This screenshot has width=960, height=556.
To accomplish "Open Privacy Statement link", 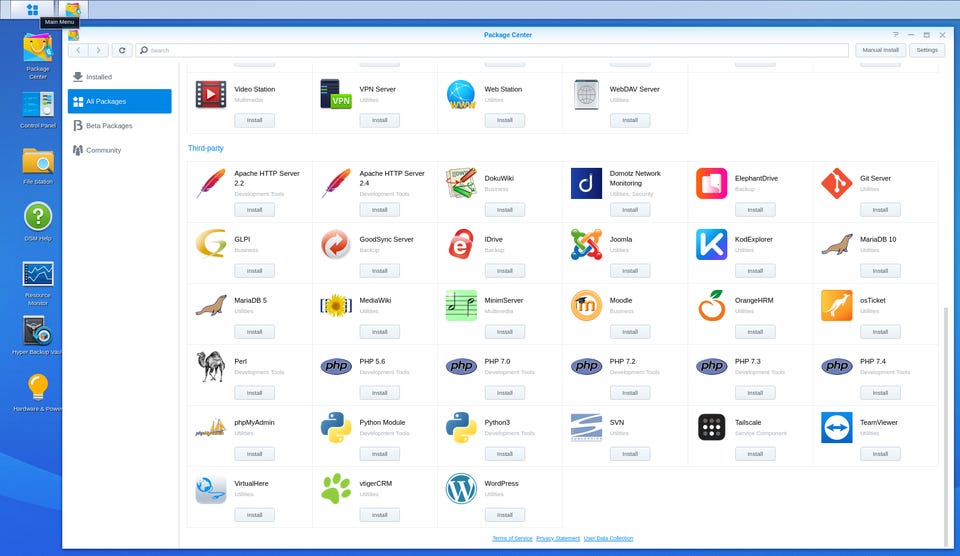I will click(x=558, y=539).
